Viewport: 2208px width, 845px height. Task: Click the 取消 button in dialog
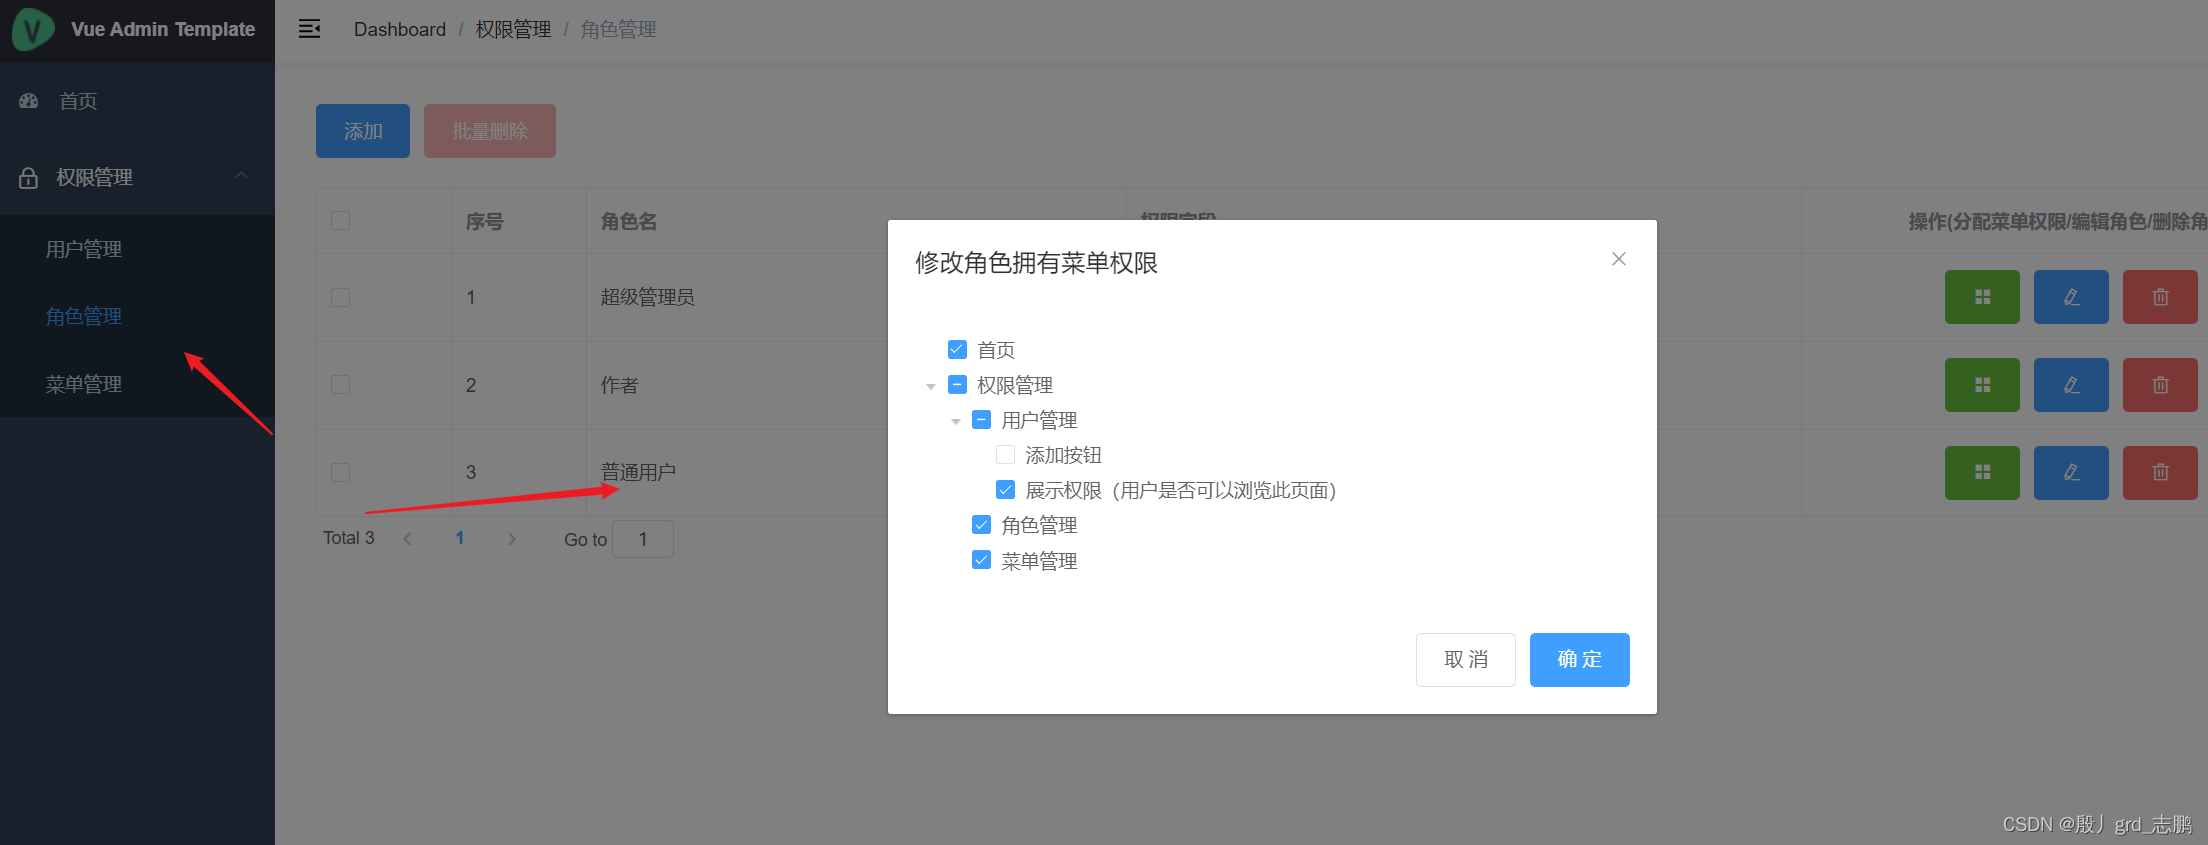(x=1466, y=660)
